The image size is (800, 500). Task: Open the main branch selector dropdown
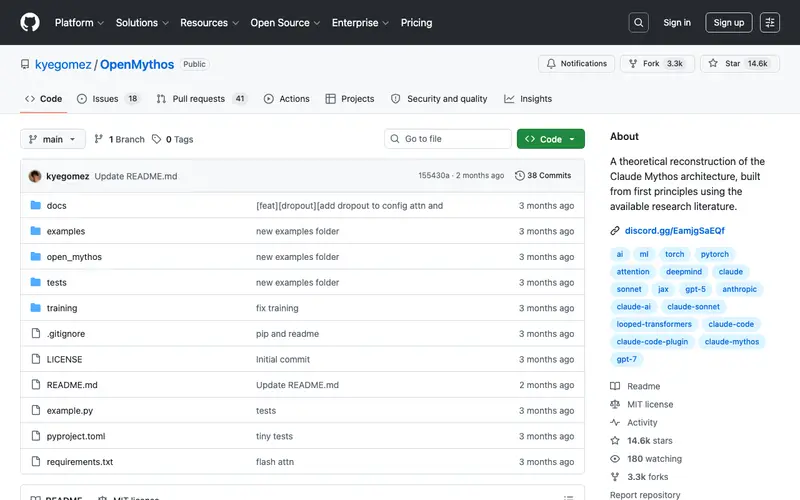(x=53, y=139)
